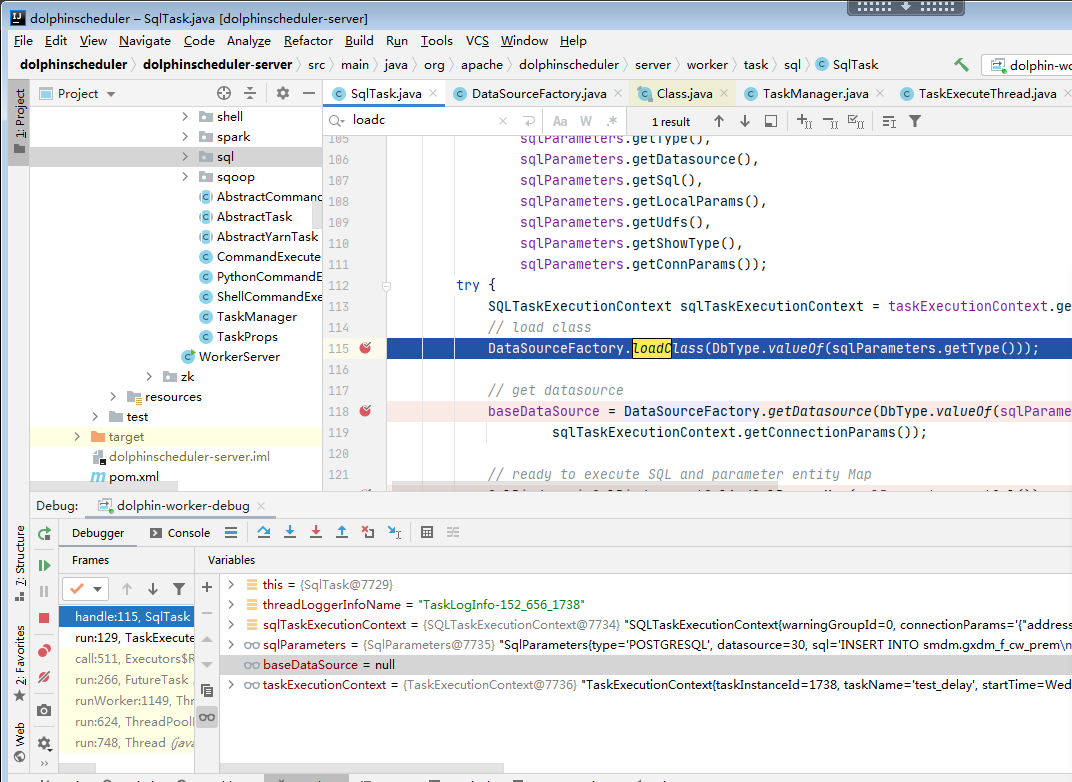Resume program with green play icon
The width and height of the screenshot is (1072, 782).
(x=44, y=565)
